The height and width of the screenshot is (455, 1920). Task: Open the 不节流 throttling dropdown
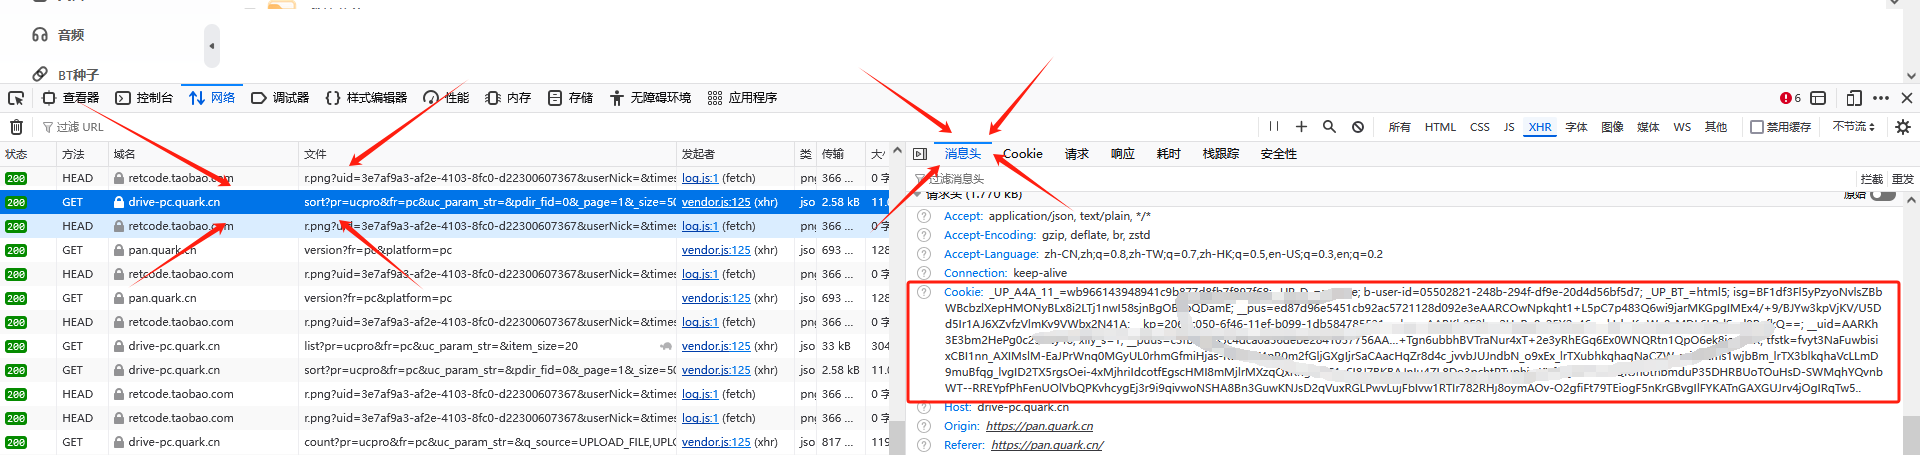click(1854, 127)
